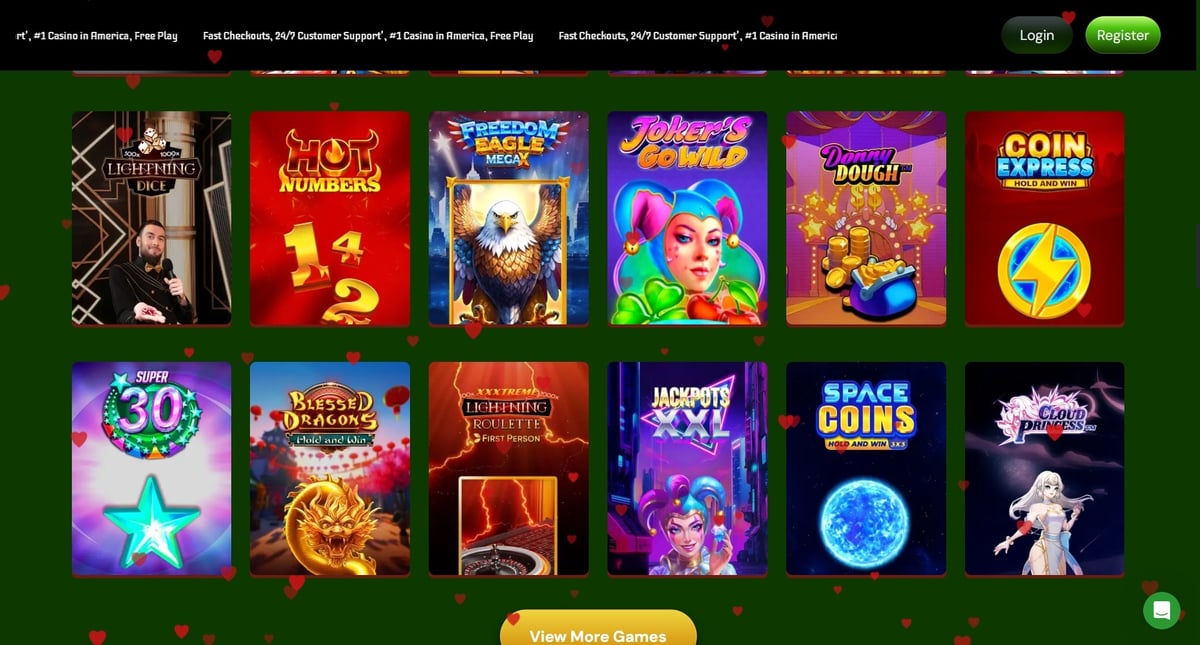The height and width of the screenshot is (645, 1200).
Task: Open Blessed Dragons Hold and Win
Action: [330, 468]
